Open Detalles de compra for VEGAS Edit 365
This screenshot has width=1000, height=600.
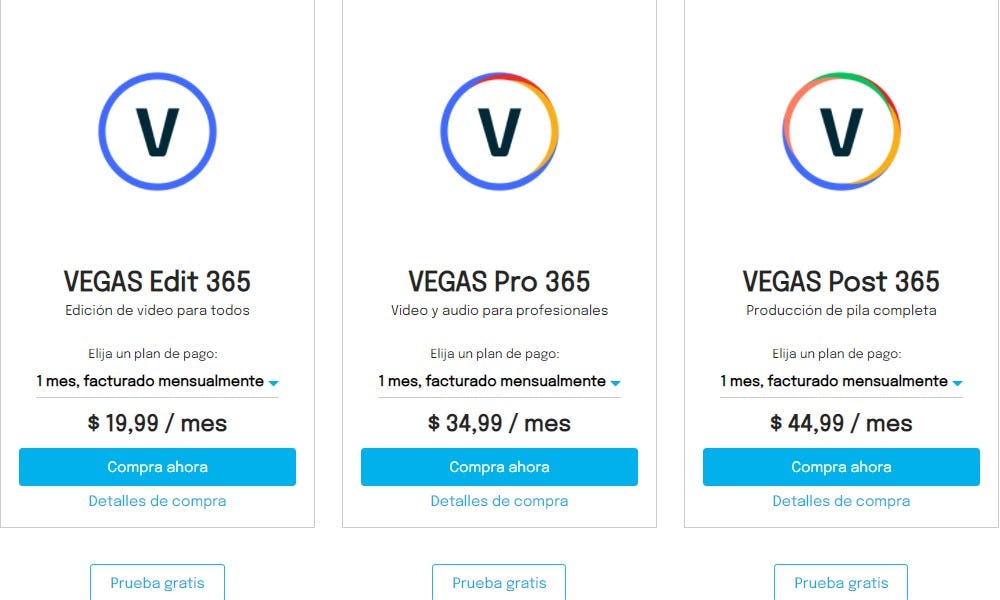click(157, 500)
